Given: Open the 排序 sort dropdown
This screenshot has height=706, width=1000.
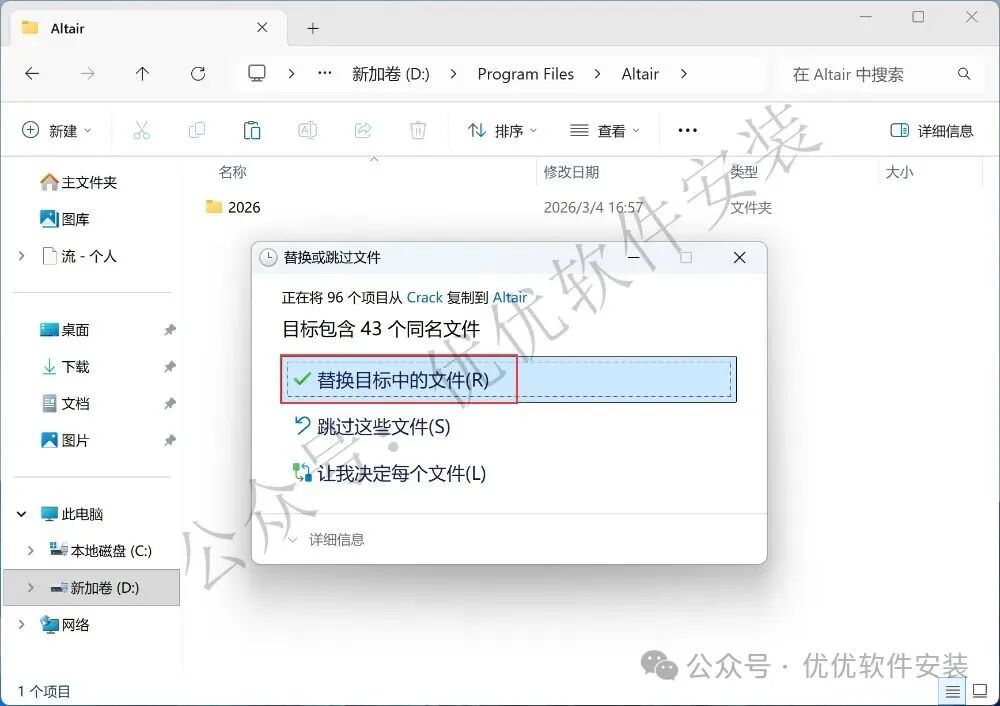Looking at the screenshot, I should pyautogui.click(x=503, y=131).
